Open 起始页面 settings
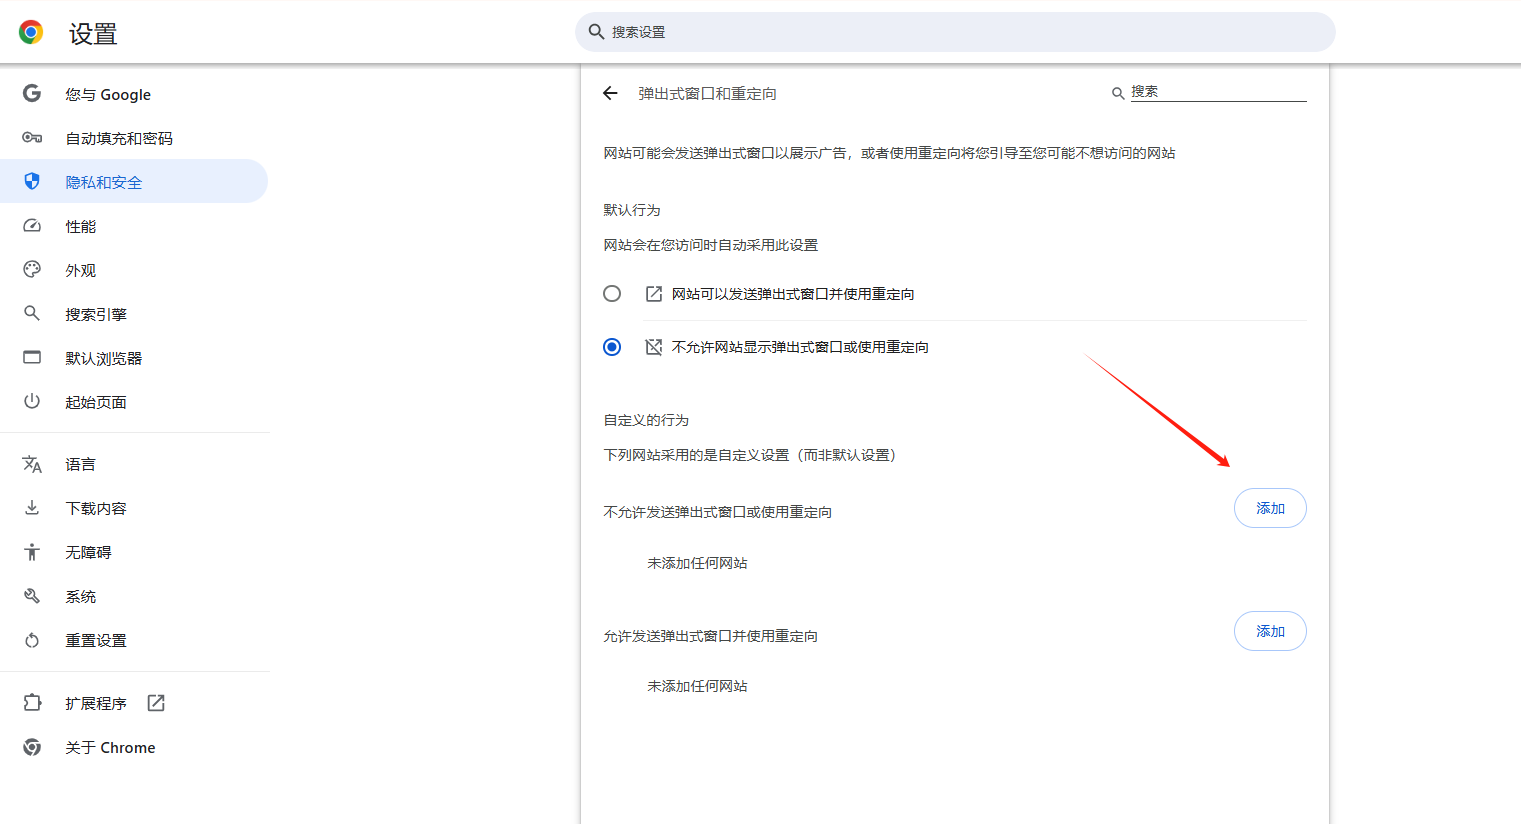This screenshot has height=824, width=1521. point(134,402)
